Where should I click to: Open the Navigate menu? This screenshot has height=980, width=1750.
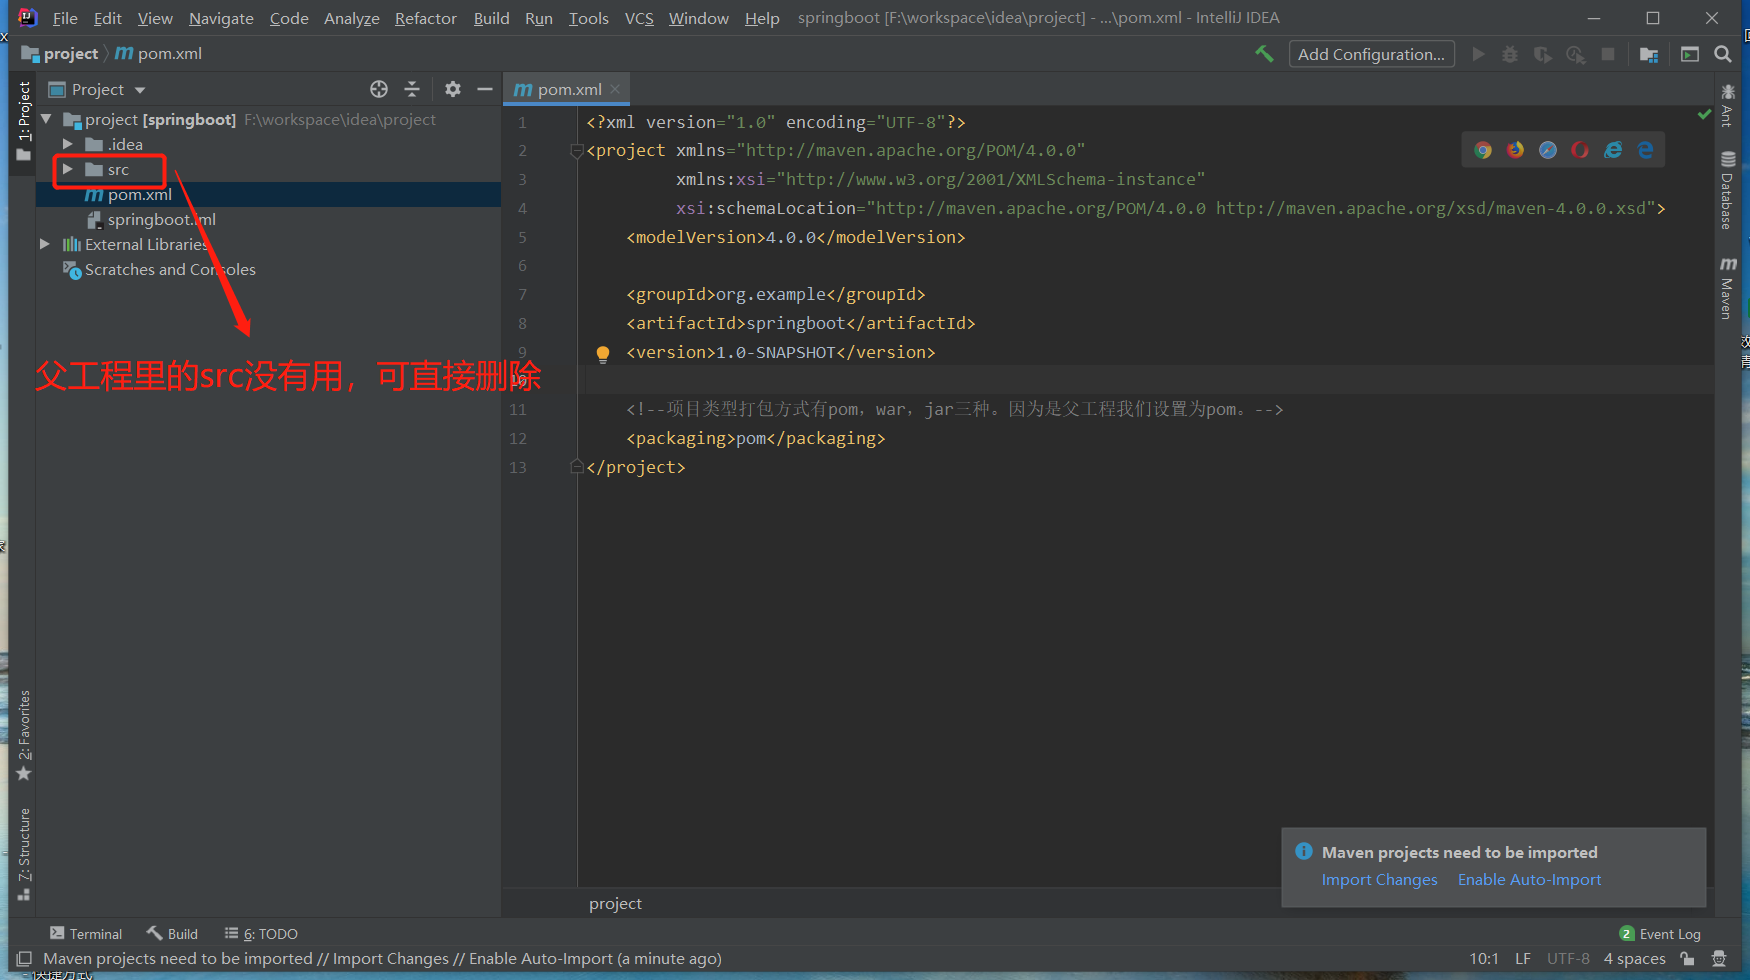coord(221,18)
